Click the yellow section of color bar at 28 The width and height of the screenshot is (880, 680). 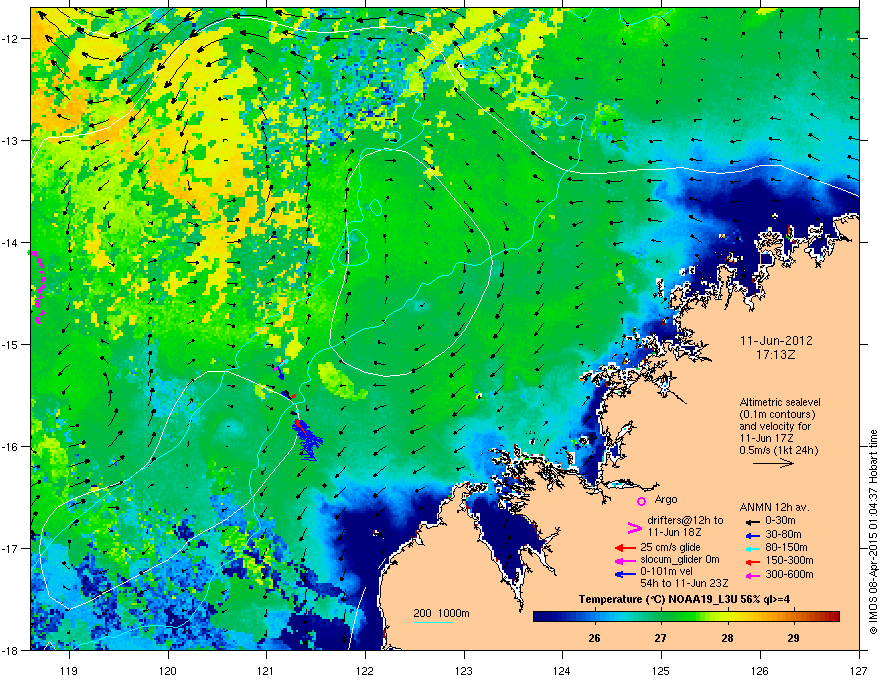727,617
